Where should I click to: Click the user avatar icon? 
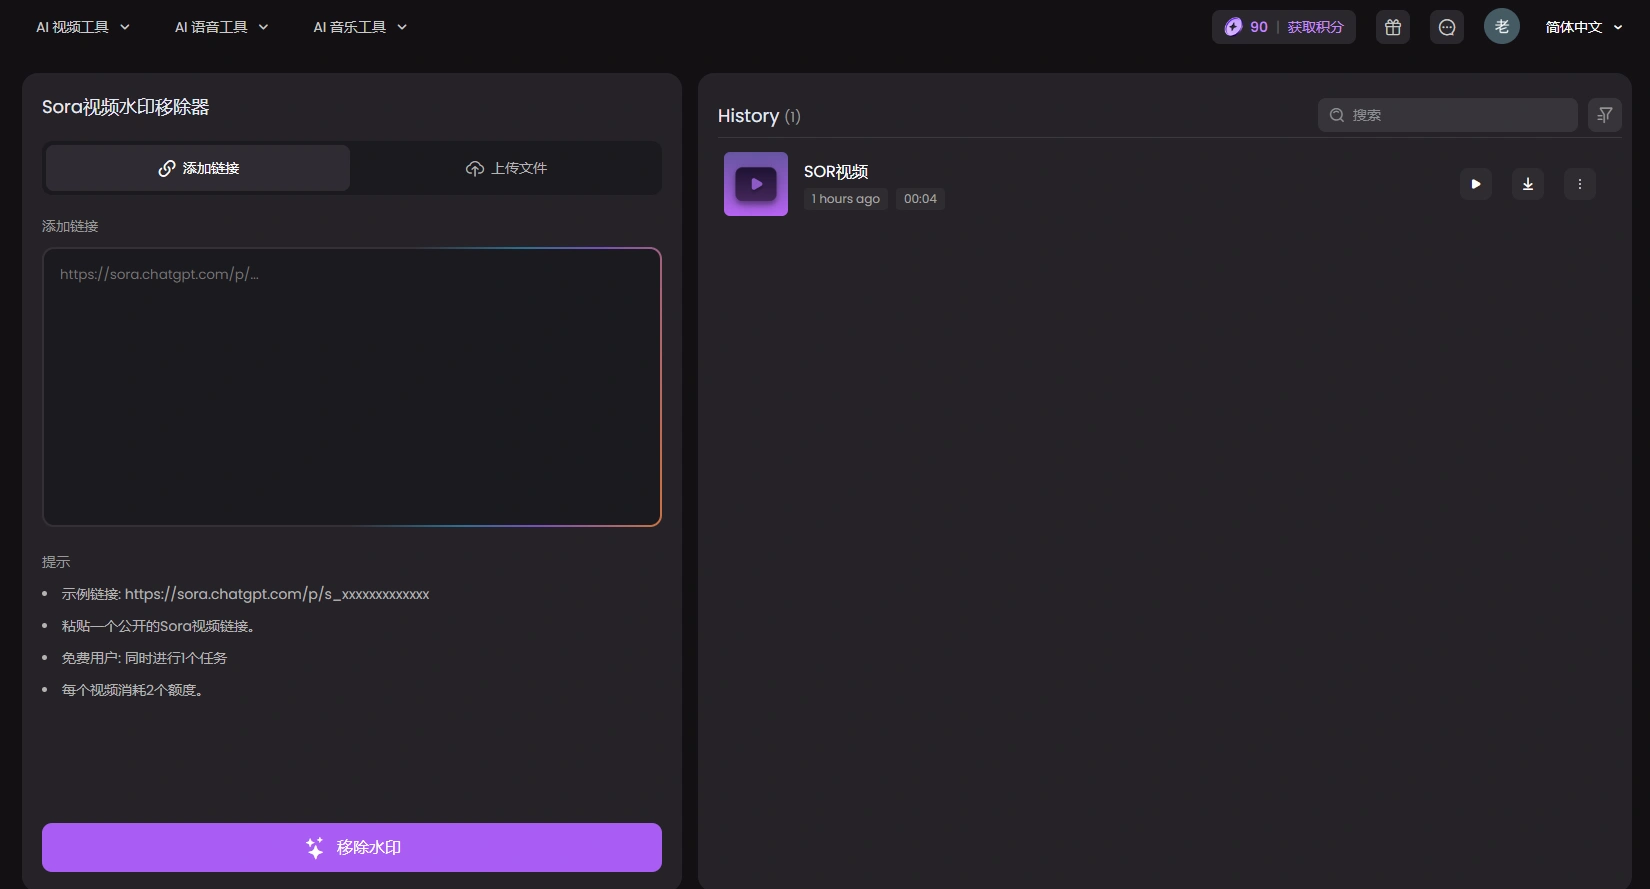click(1501, 27)
